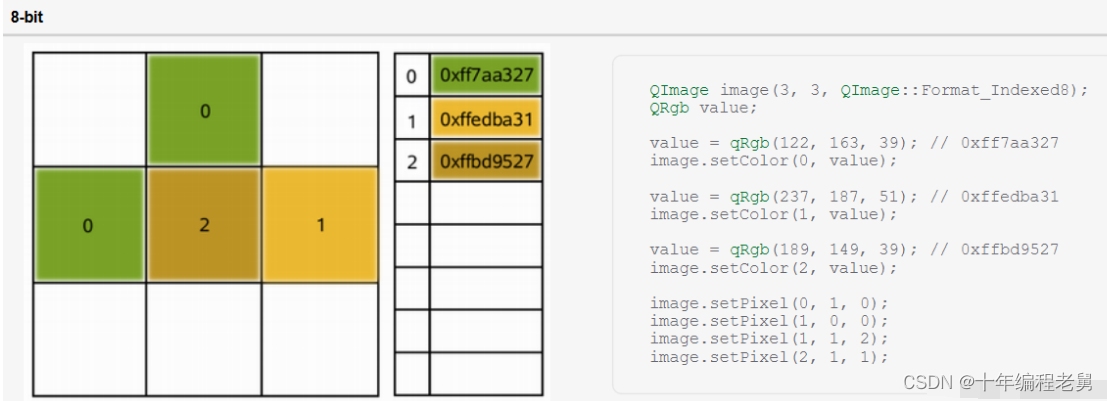Select the yellow 0xffedba31 color table entry
This screenshot has height=401, width=1107.
(486, 119)
